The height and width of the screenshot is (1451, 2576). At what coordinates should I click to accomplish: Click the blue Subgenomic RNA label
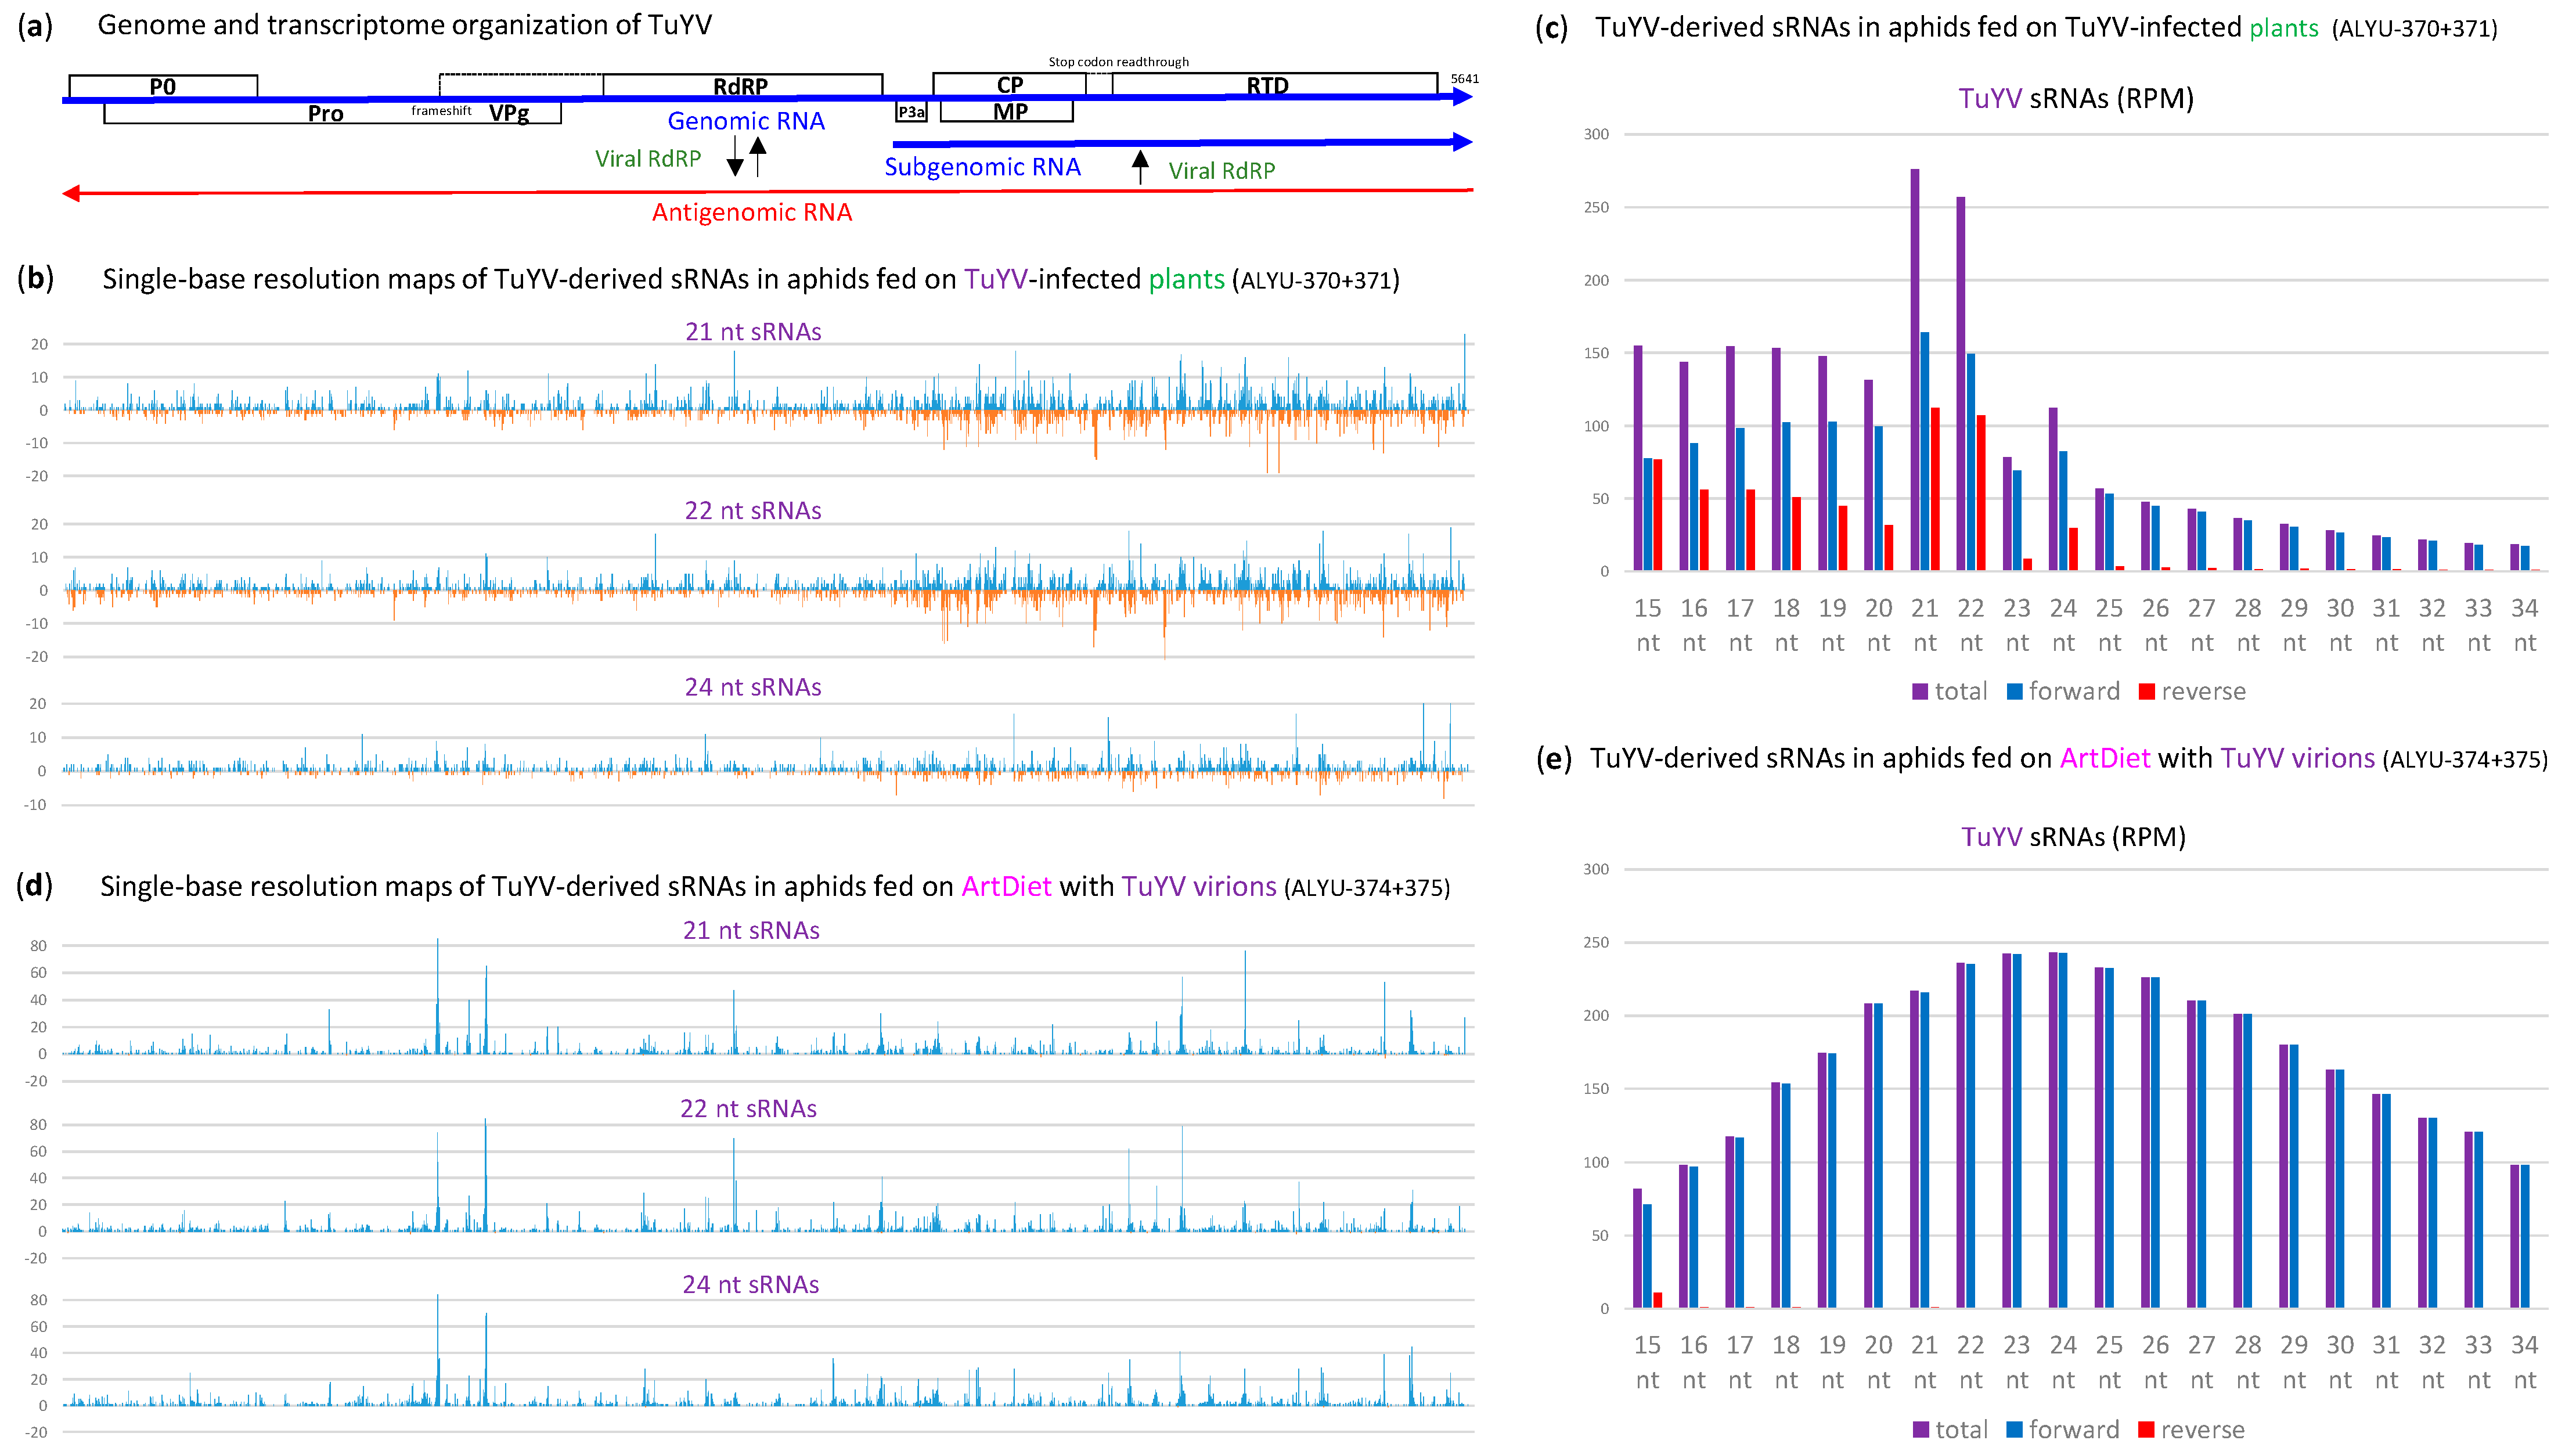pyautogui.click(x=982, y=167)
